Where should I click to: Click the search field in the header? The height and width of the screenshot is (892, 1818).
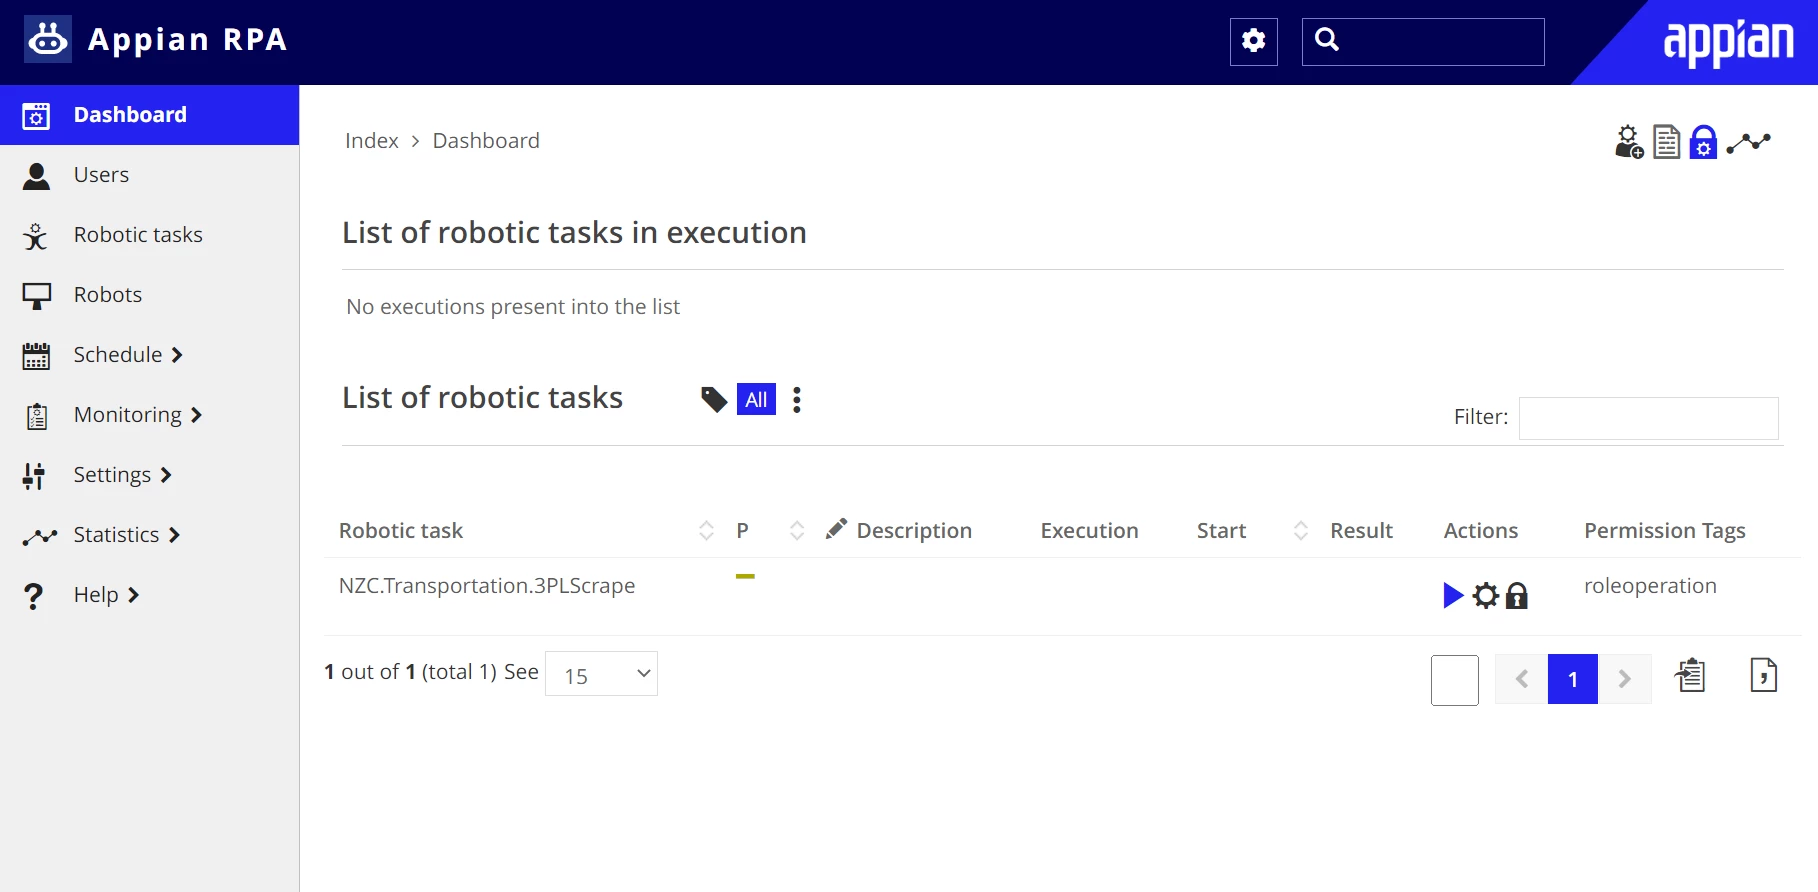pyautogui.click(x=1423, y=41)
